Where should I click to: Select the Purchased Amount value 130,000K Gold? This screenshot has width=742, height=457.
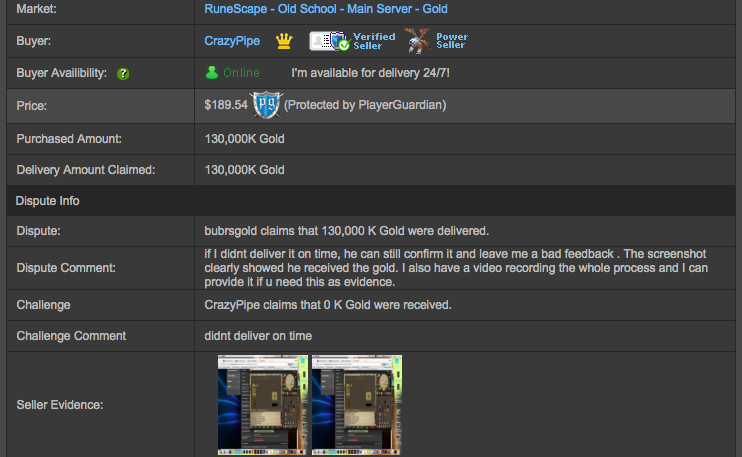(244, 139)
